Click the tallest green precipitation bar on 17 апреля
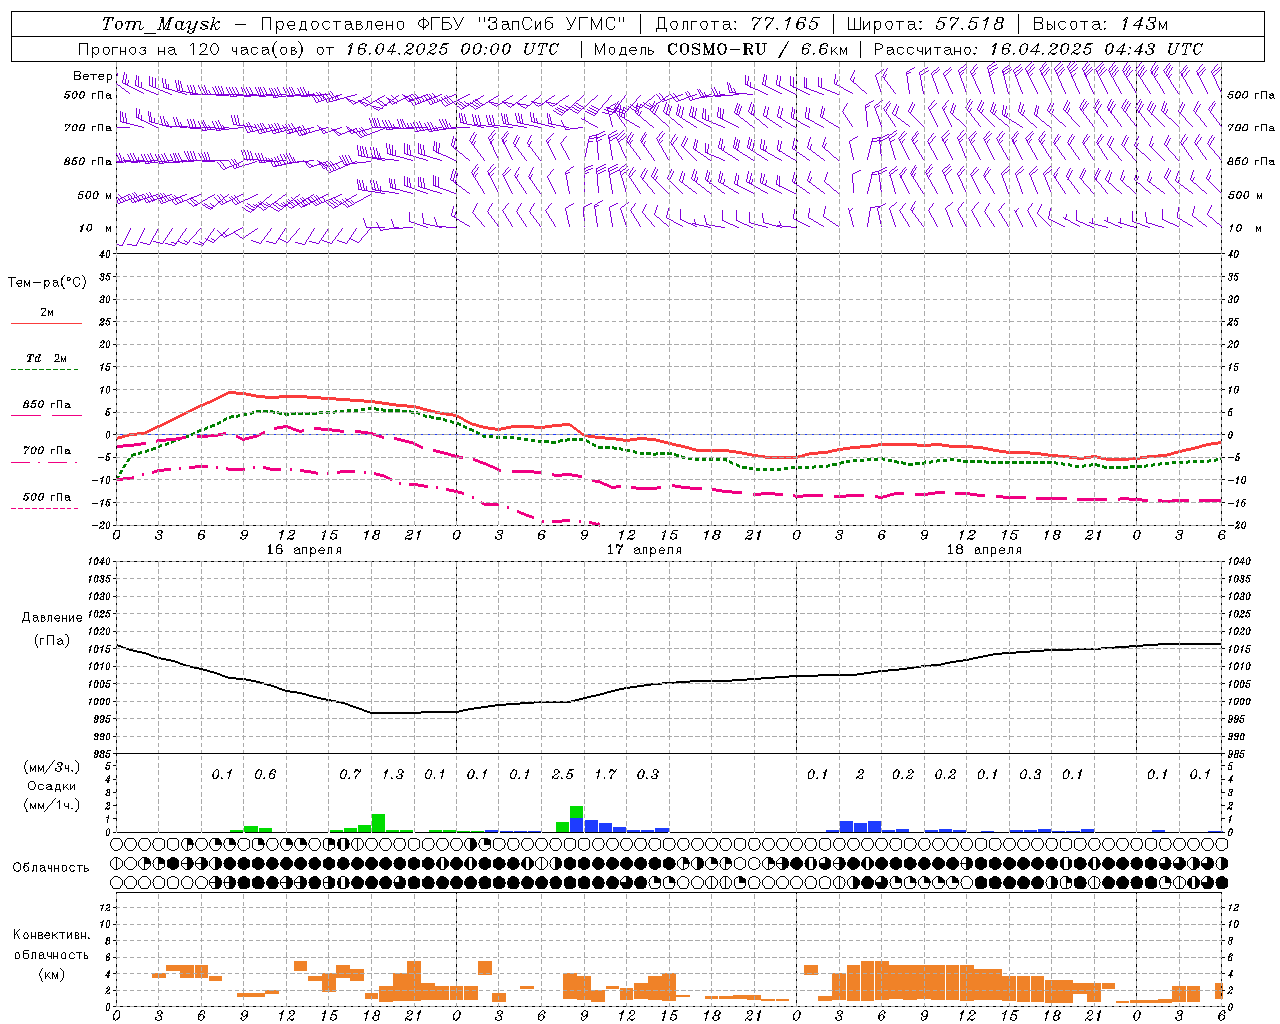Screen dimensions: 1280x1024 [577, 812]
